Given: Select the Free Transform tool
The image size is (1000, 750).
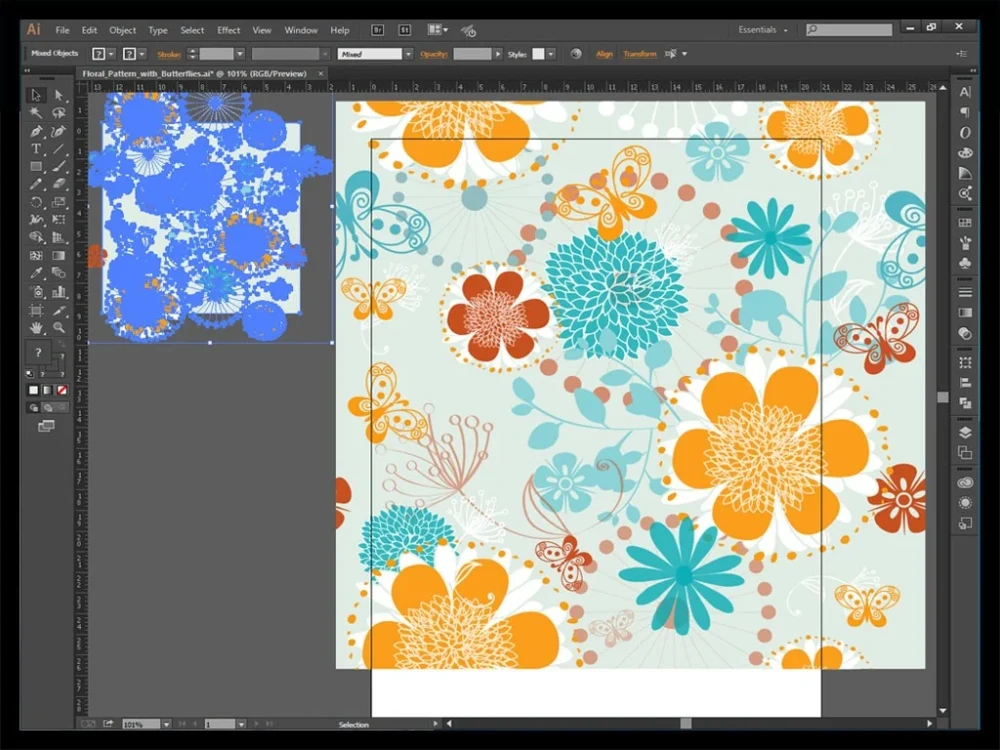Looking at the screenshot, I should (59, 220).
